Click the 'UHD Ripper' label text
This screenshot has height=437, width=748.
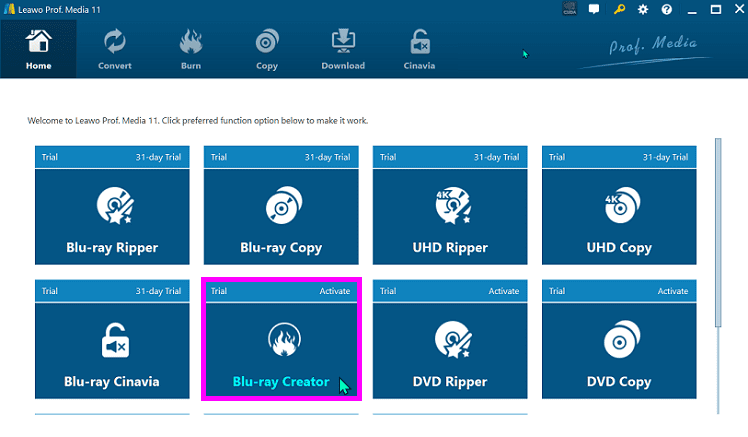click(x=450, y=248)
